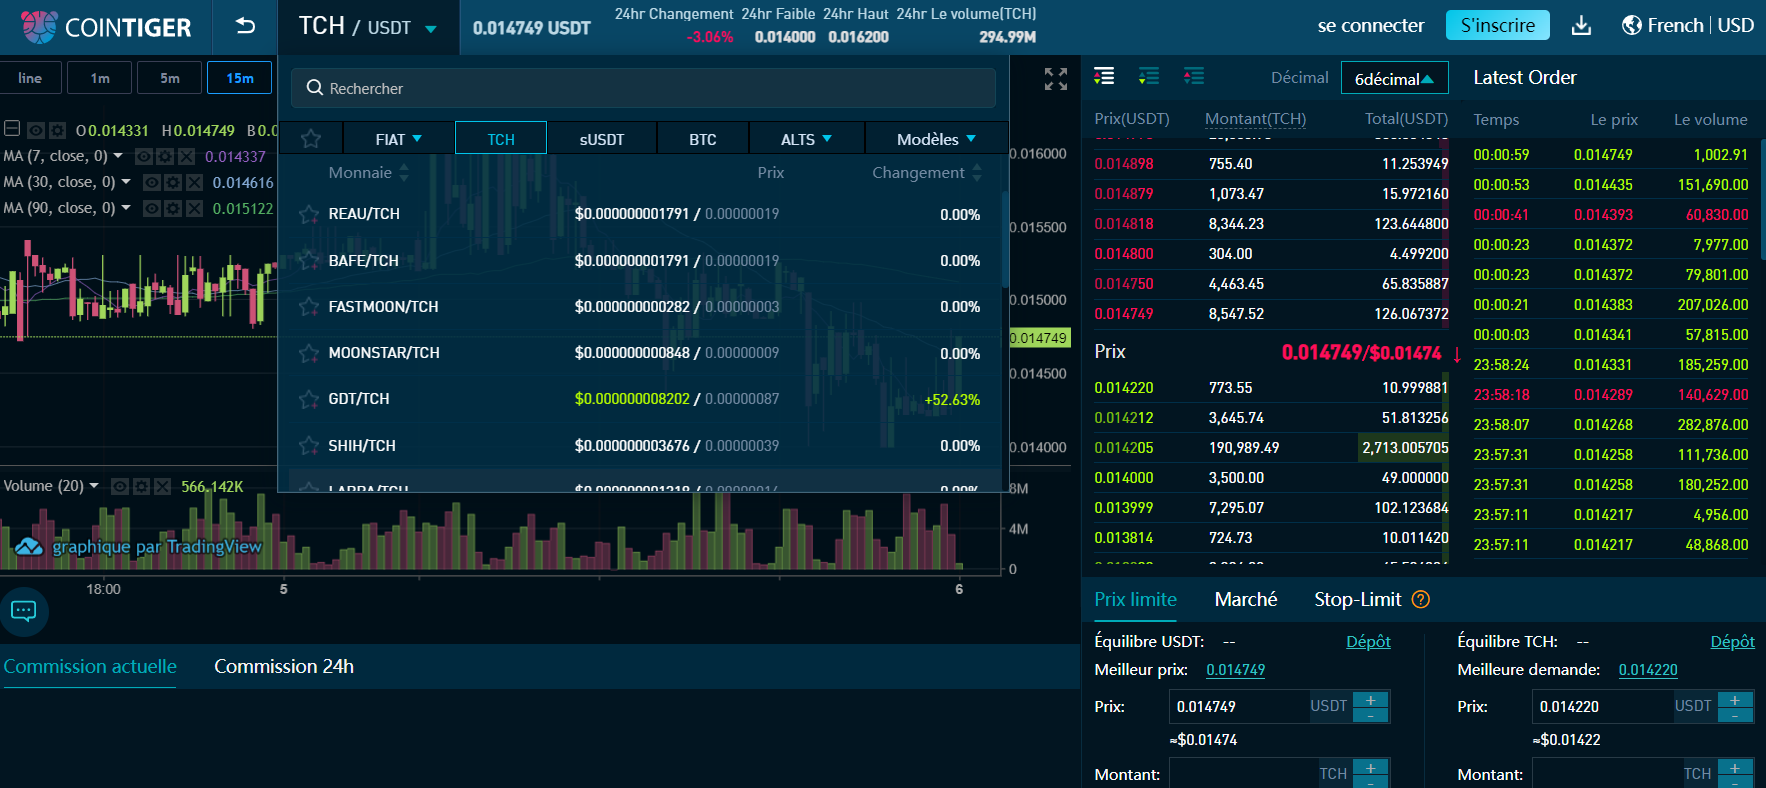The image size is (1766, 788).
Task: Open settings for MA (30, close, 0)
Action: click(x=173, y=182)
